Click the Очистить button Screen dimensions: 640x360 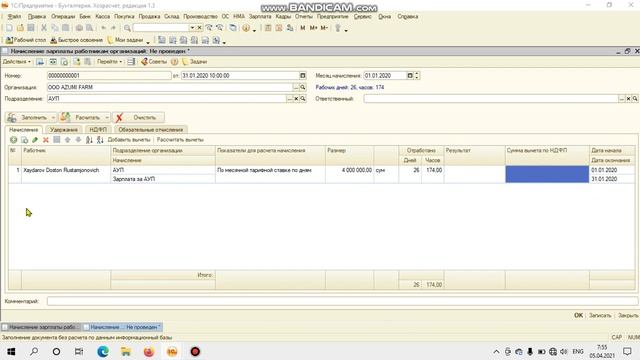pos(138,118)
